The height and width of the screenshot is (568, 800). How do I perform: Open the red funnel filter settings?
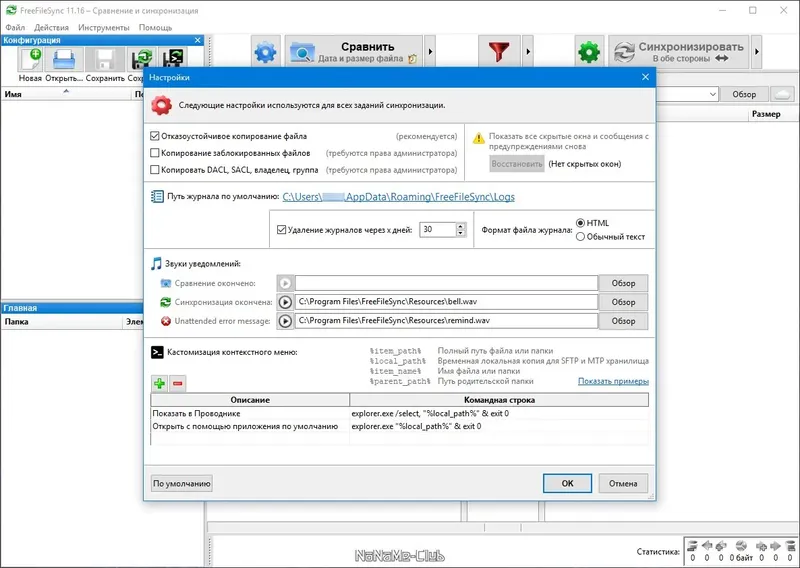point(499,52)
